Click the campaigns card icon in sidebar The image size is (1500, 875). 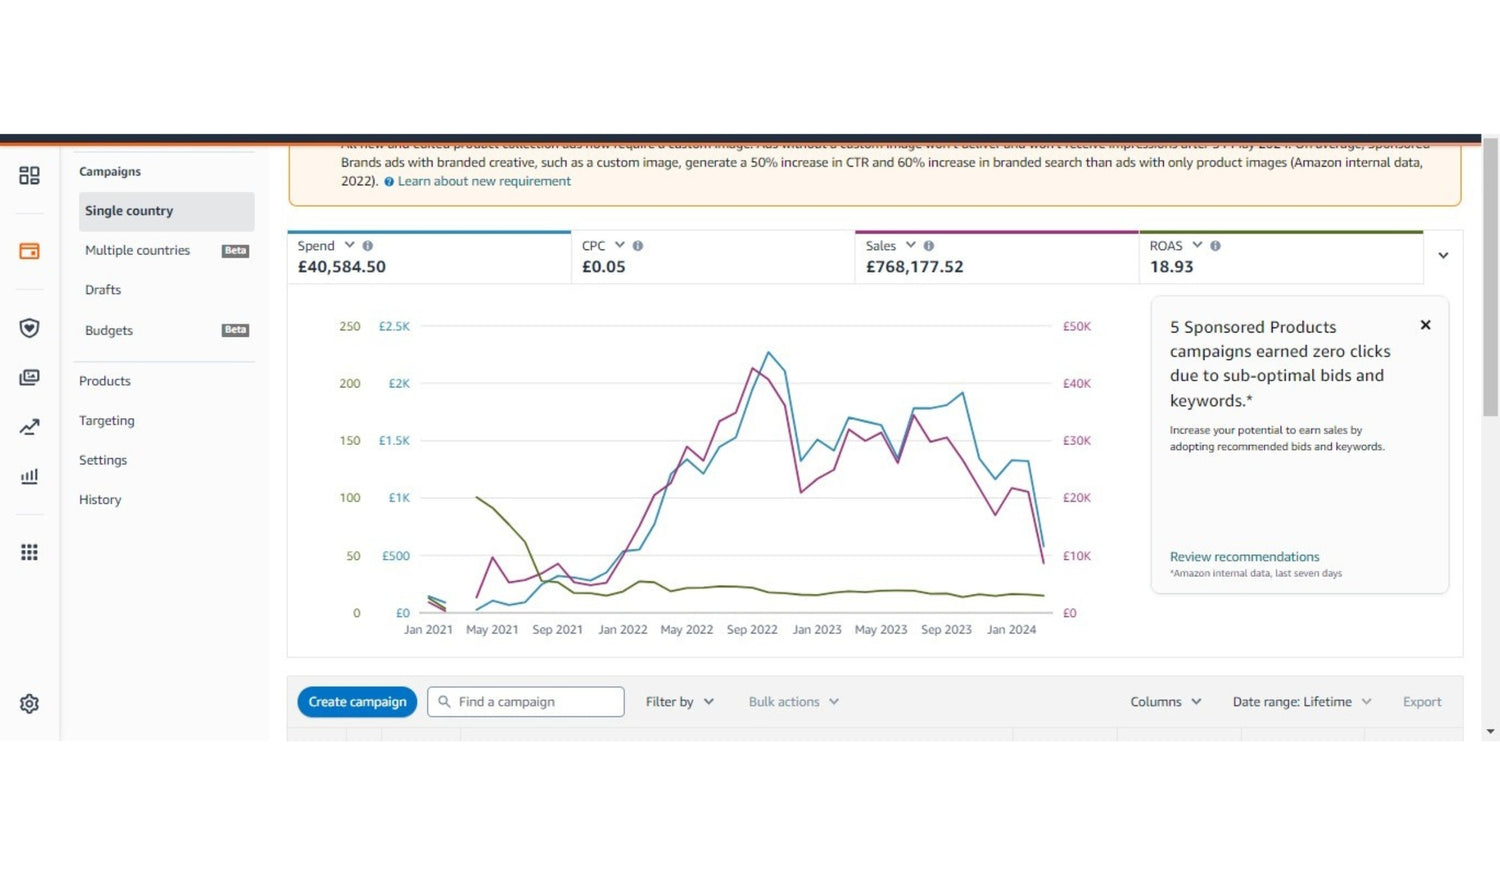pos(29,251)
